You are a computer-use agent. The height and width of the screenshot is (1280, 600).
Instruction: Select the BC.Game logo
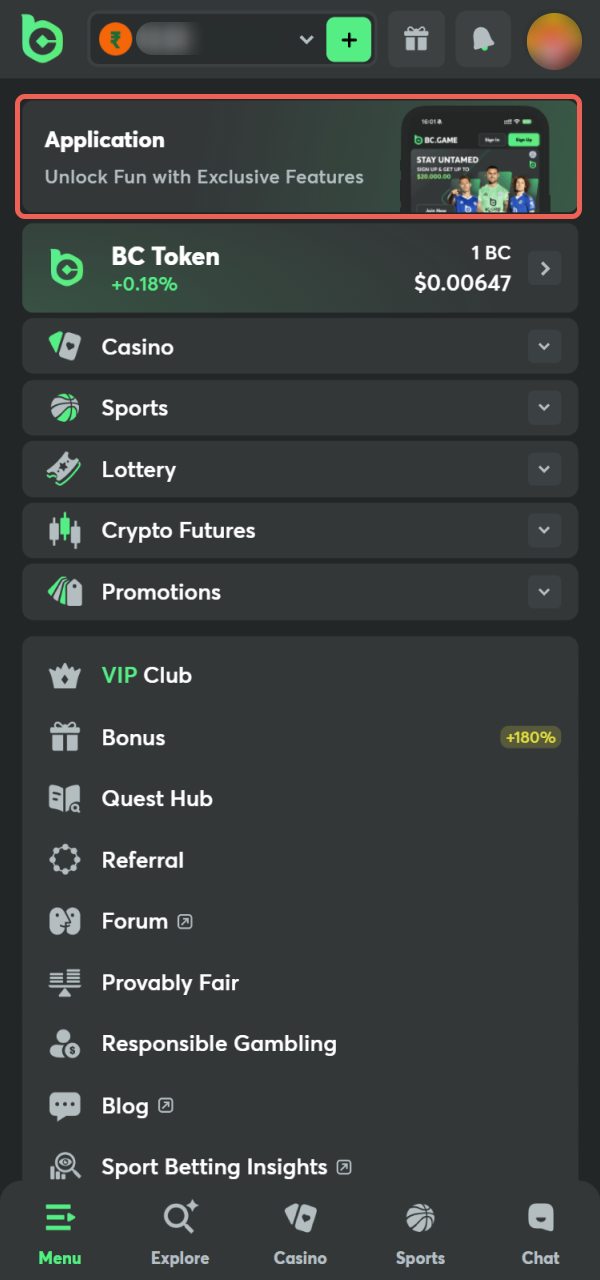coord(42,39)
